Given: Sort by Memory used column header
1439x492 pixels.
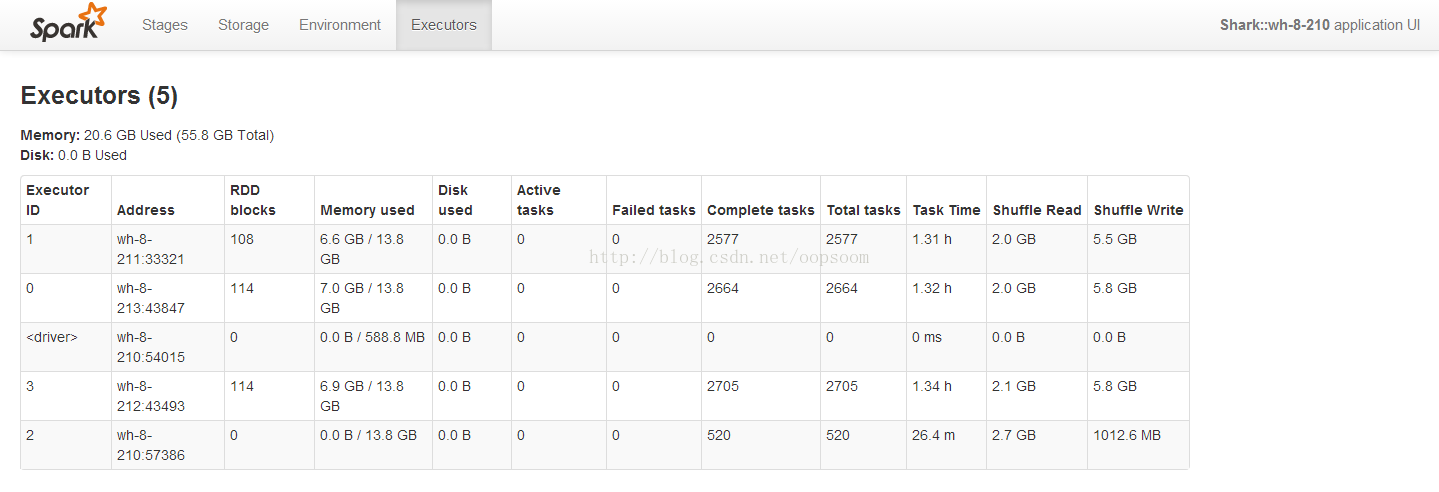Looking at the screenshot, I should coord(367,210).
